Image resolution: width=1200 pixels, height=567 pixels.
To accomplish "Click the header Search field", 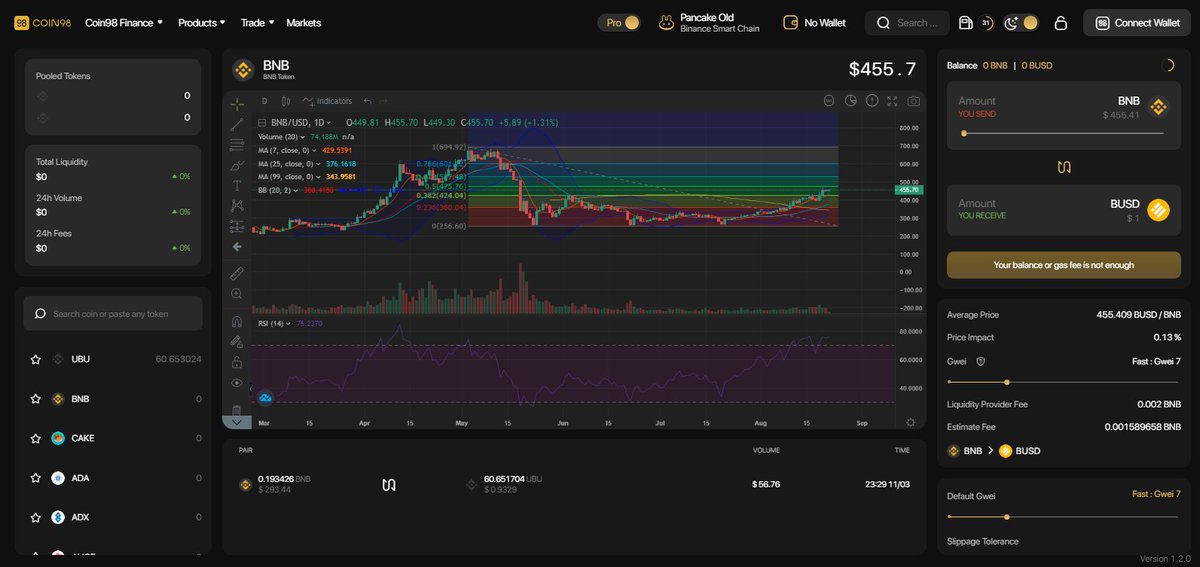I will 907,22.
